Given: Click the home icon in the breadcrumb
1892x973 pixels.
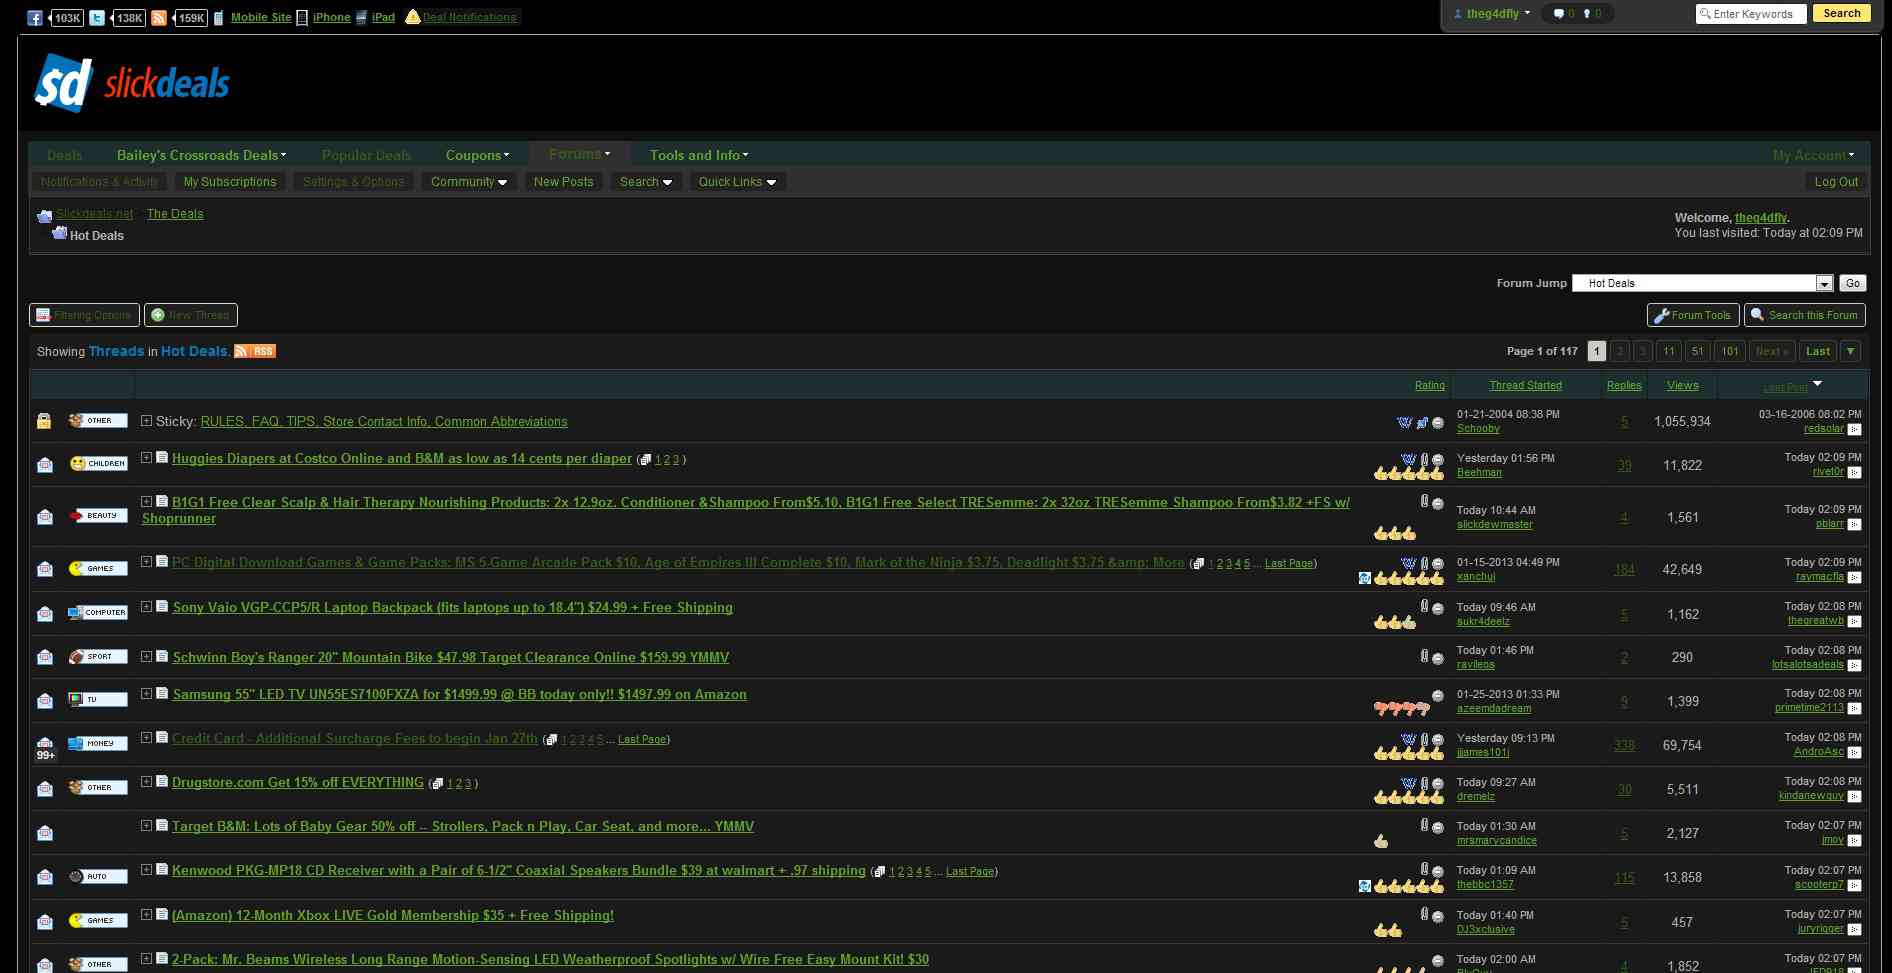Looking at the screenshot, I should pos(44,216).
